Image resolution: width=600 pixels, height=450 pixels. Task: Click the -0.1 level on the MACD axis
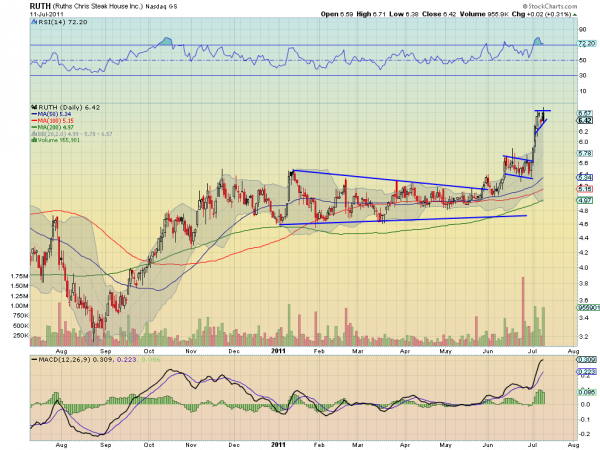click(x=584, y=419)
